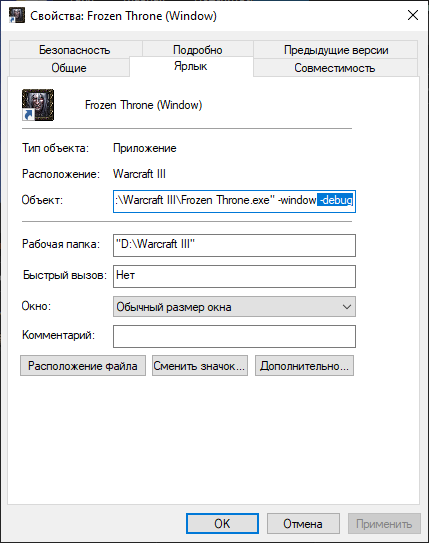Open the Подробно tab
Screen dimensions: 429x543
coord(198,50)
